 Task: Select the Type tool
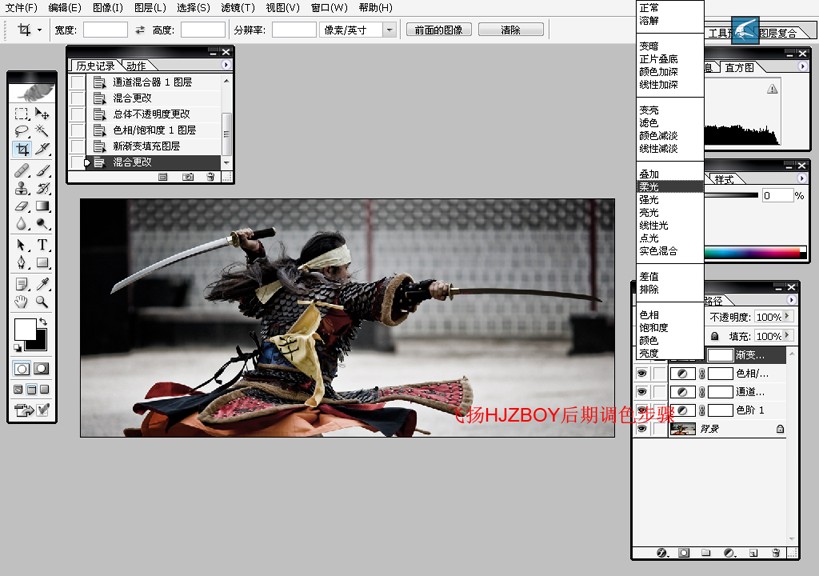tap(42, 245)
